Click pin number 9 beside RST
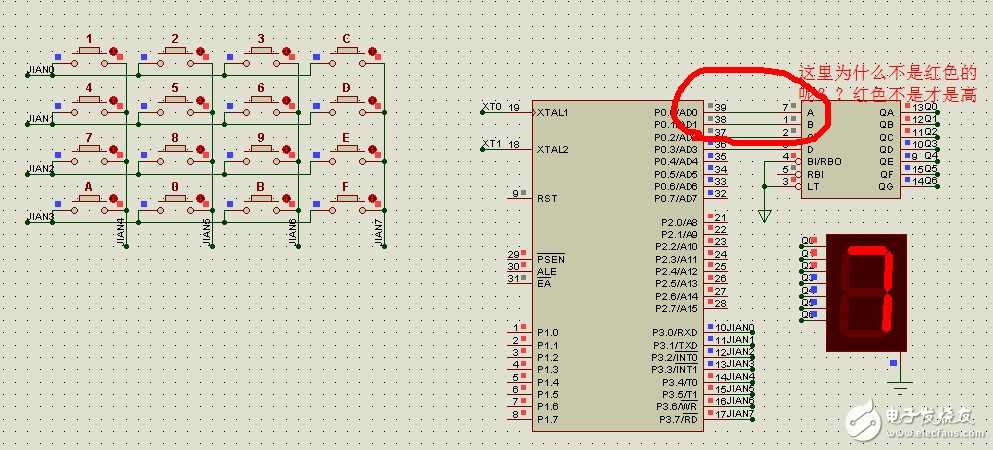 click(x=515, y=192)
